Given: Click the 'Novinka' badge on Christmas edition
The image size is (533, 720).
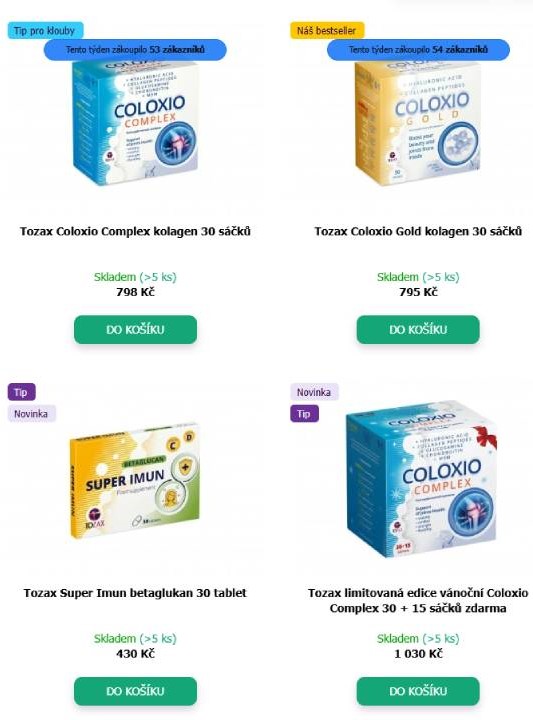Looking at the screenshot, I should (x=314, y=392).
